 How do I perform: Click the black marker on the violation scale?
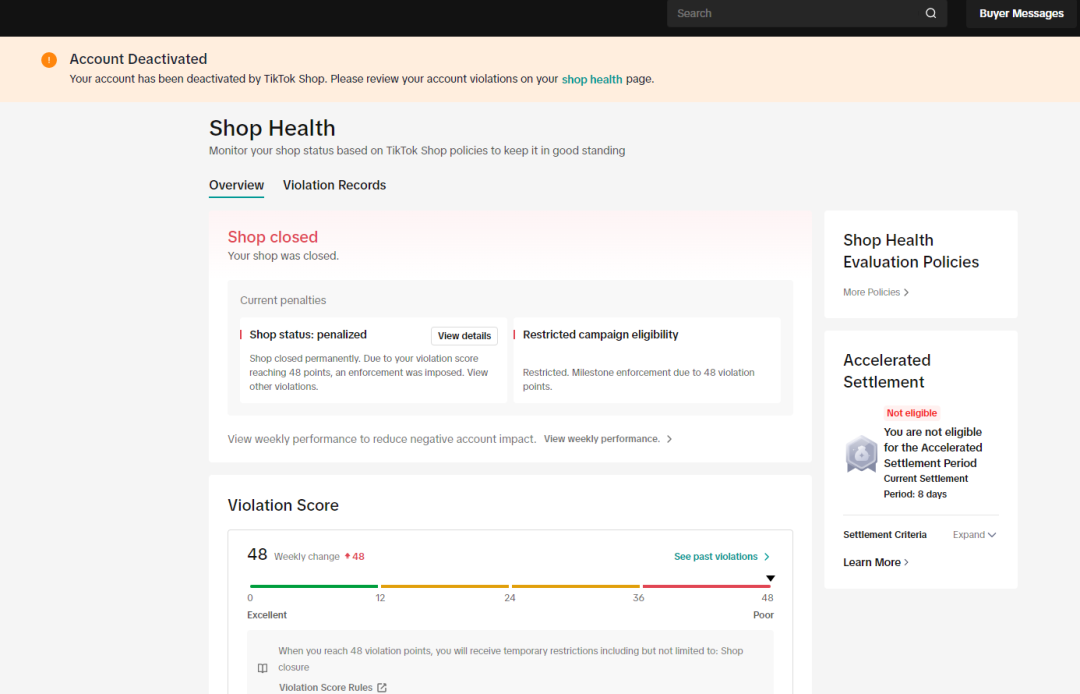[770, 578]
